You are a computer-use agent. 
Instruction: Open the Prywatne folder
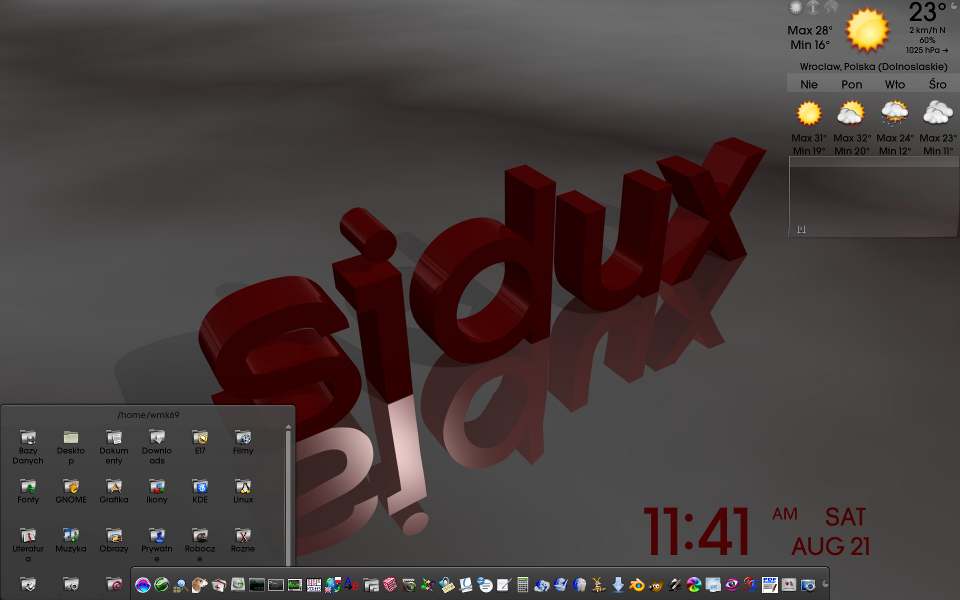[x=157, y=546]
